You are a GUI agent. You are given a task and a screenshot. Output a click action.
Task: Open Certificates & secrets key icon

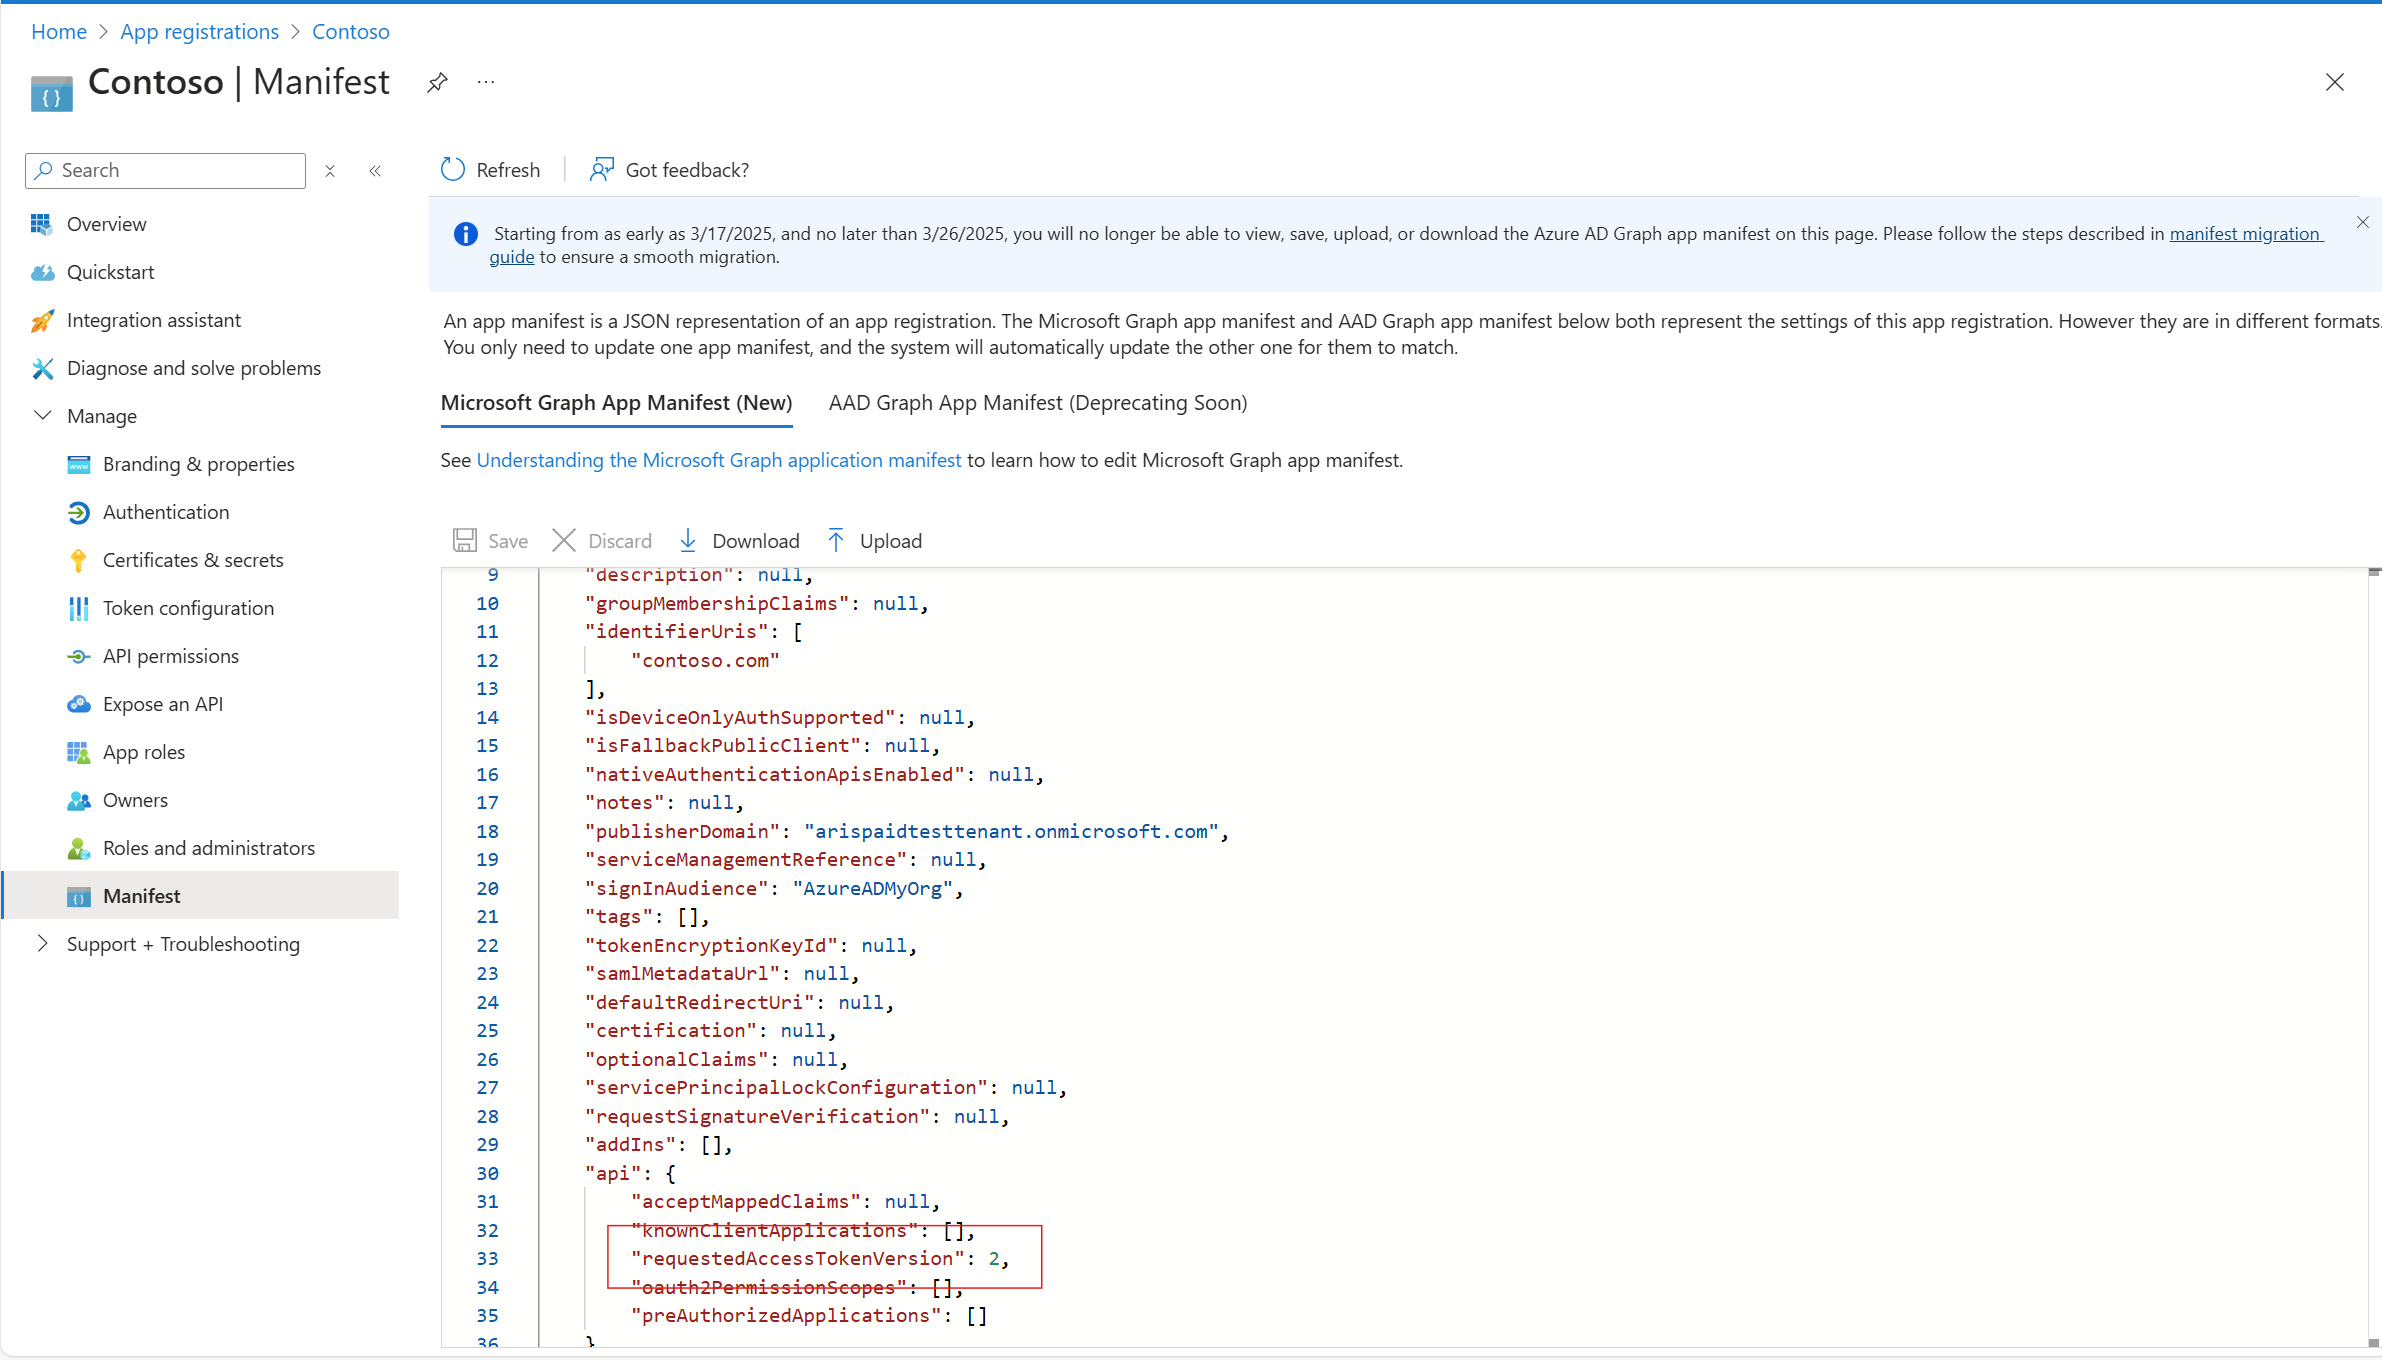[x=78, y=560]
